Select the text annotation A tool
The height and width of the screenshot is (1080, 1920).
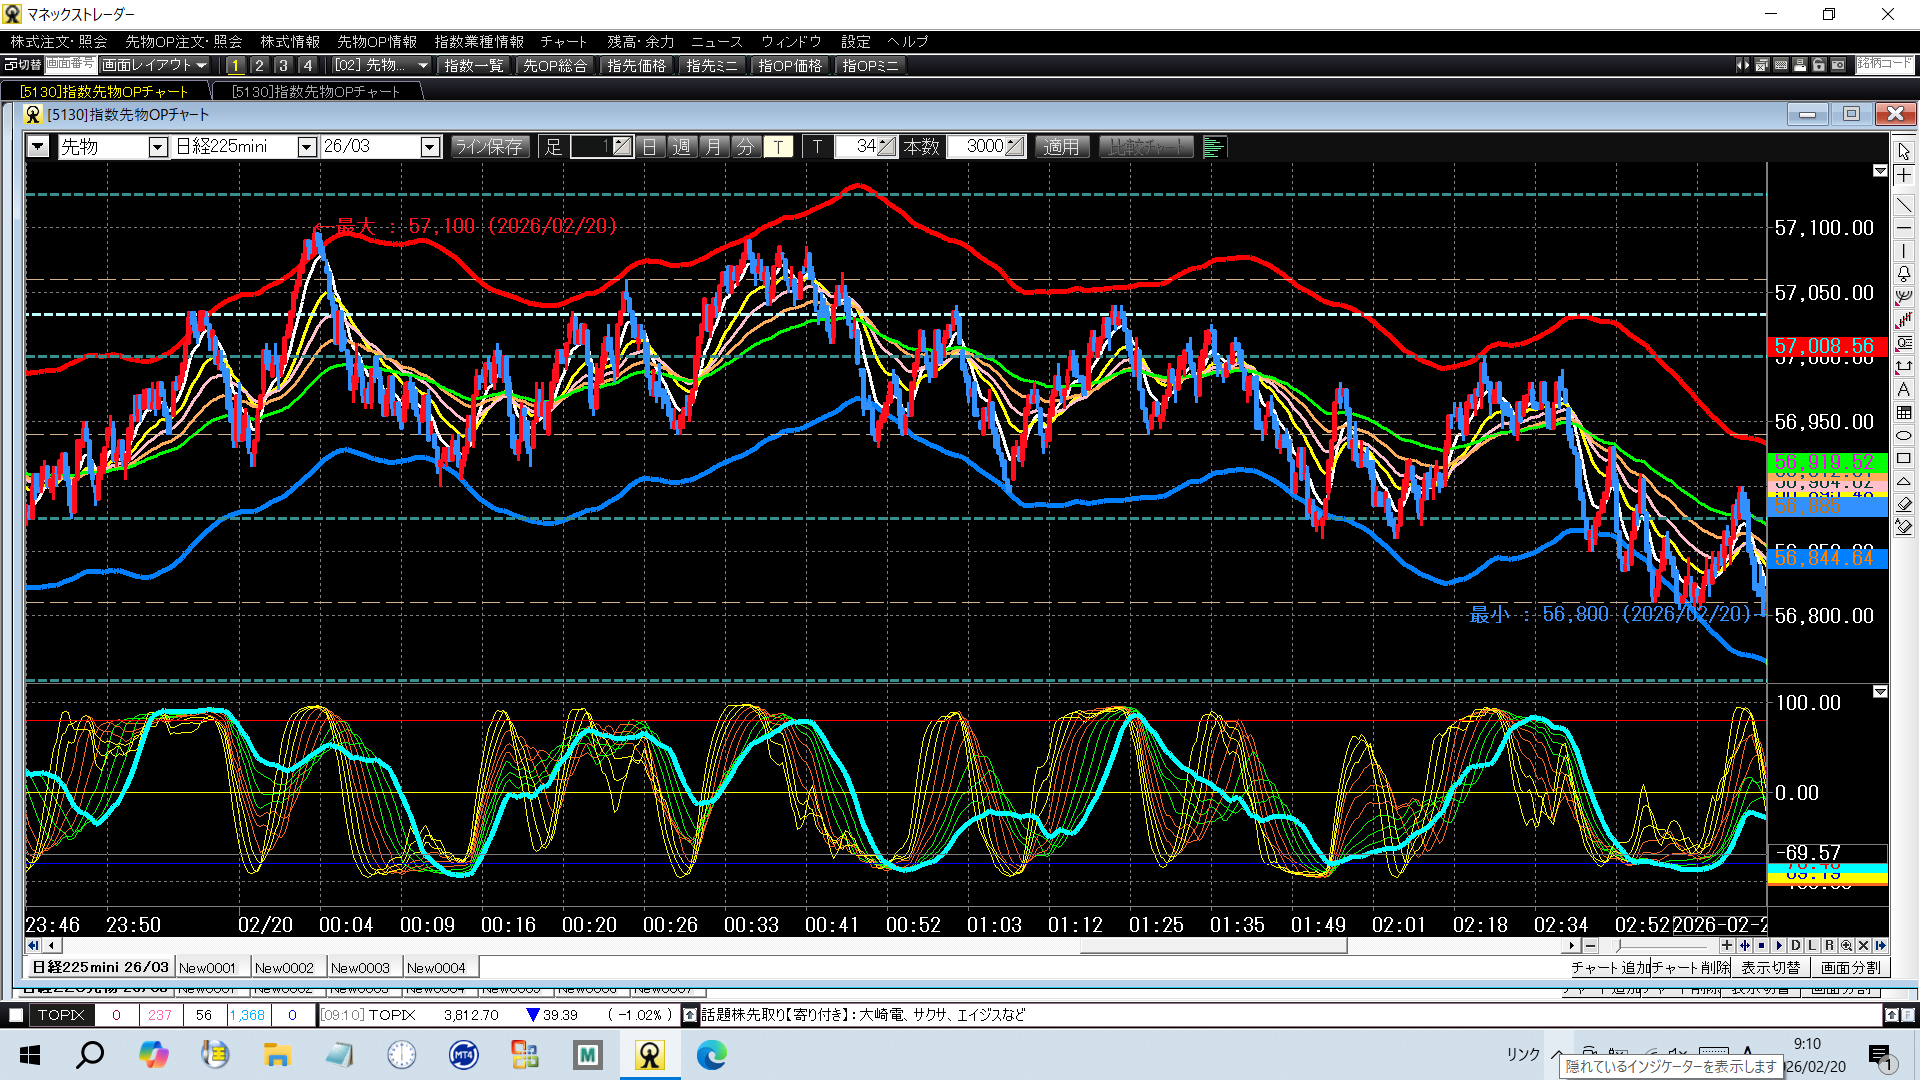coord(1903,389)
